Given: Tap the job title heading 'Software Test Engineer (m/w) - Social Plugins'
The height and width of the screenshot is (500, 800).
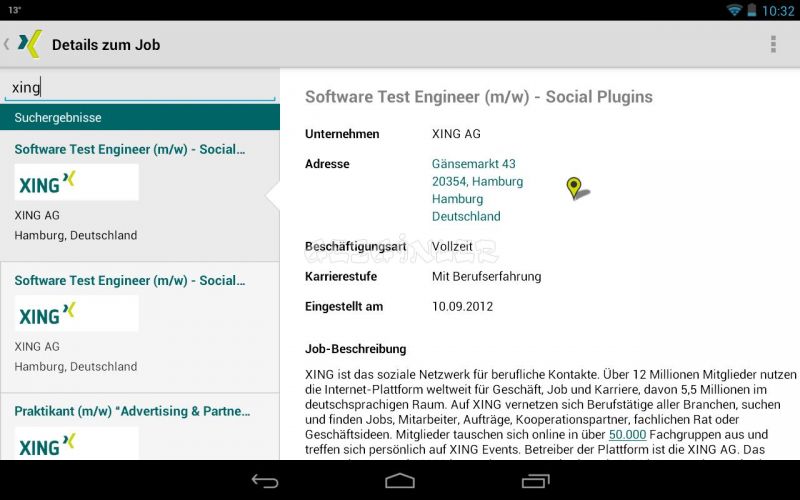Looking at the screenshot, I should (479, 97).
